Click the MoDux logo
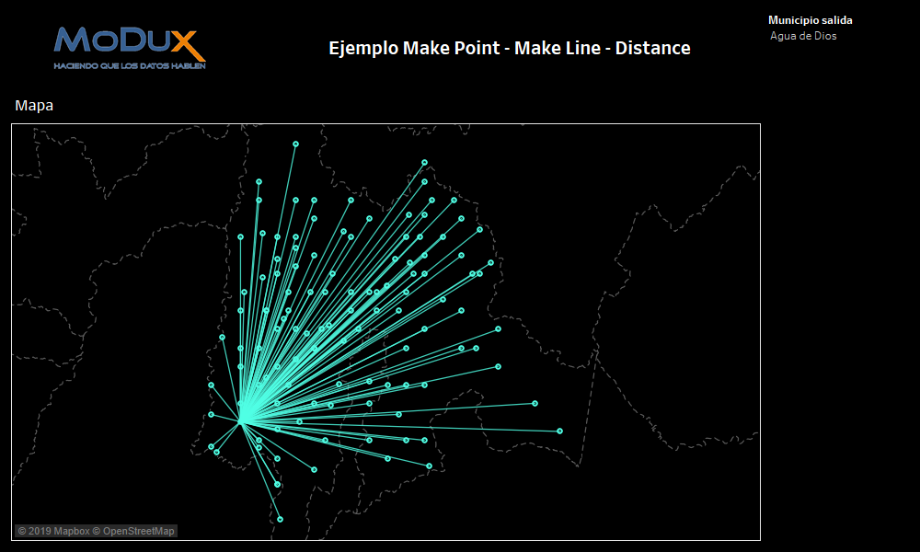 (129, 46)
